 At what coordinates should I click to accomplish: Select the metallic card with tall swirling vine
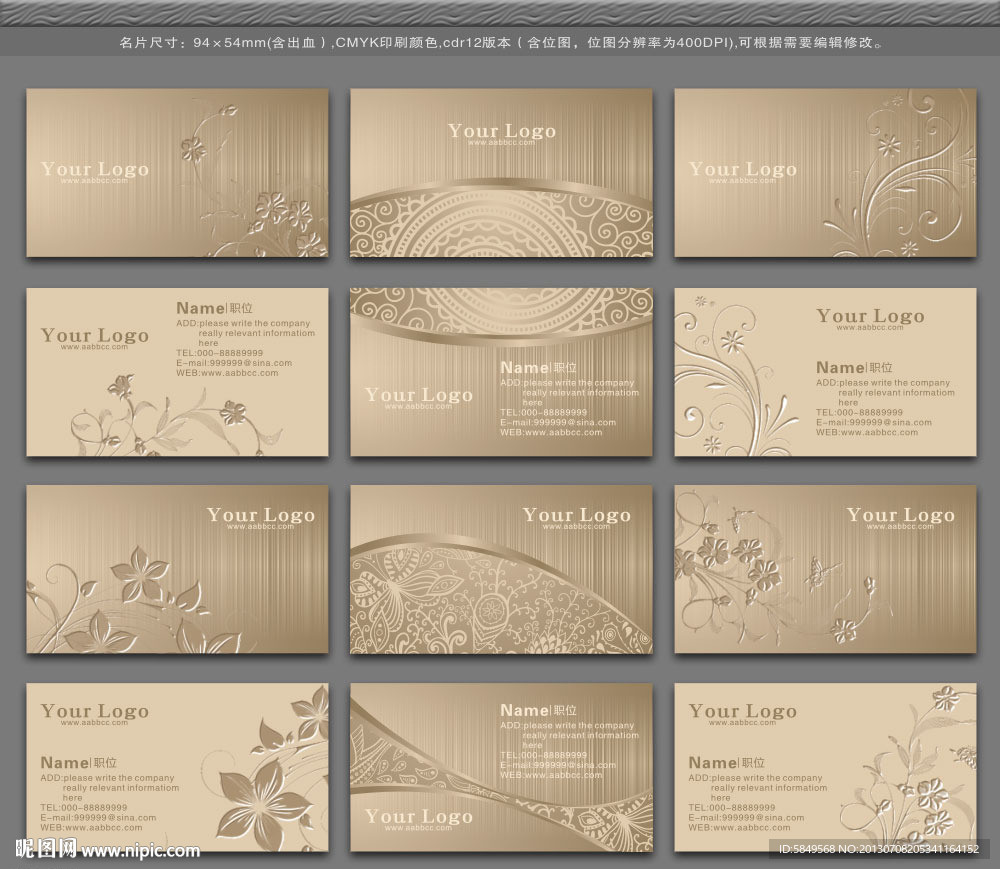(825, 173)
